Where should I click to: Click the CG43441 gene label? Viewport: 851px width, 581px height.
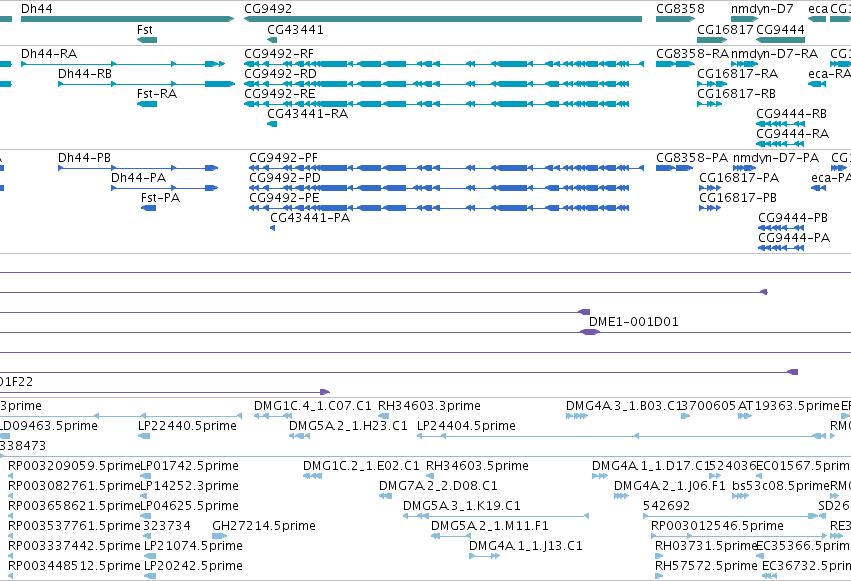pos(295,30)
